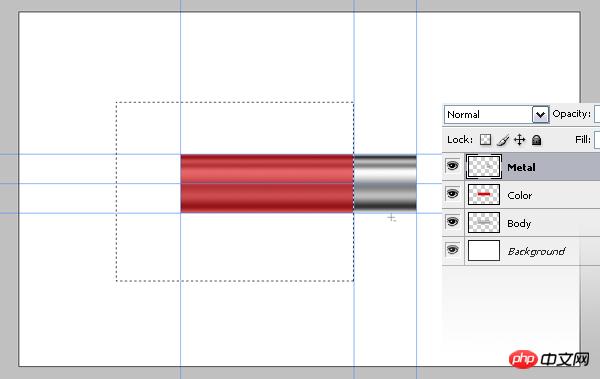Select the Metal layer thumbnail

click(484, 167)
